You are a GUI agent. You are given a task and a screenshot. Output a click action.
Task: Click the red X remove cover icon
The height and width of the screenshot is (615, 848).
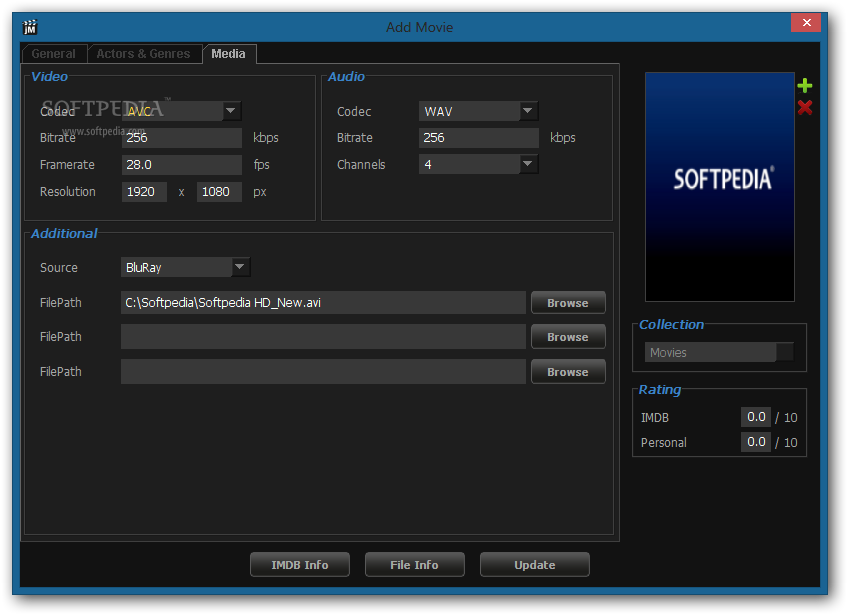click(x=804, y=108)
